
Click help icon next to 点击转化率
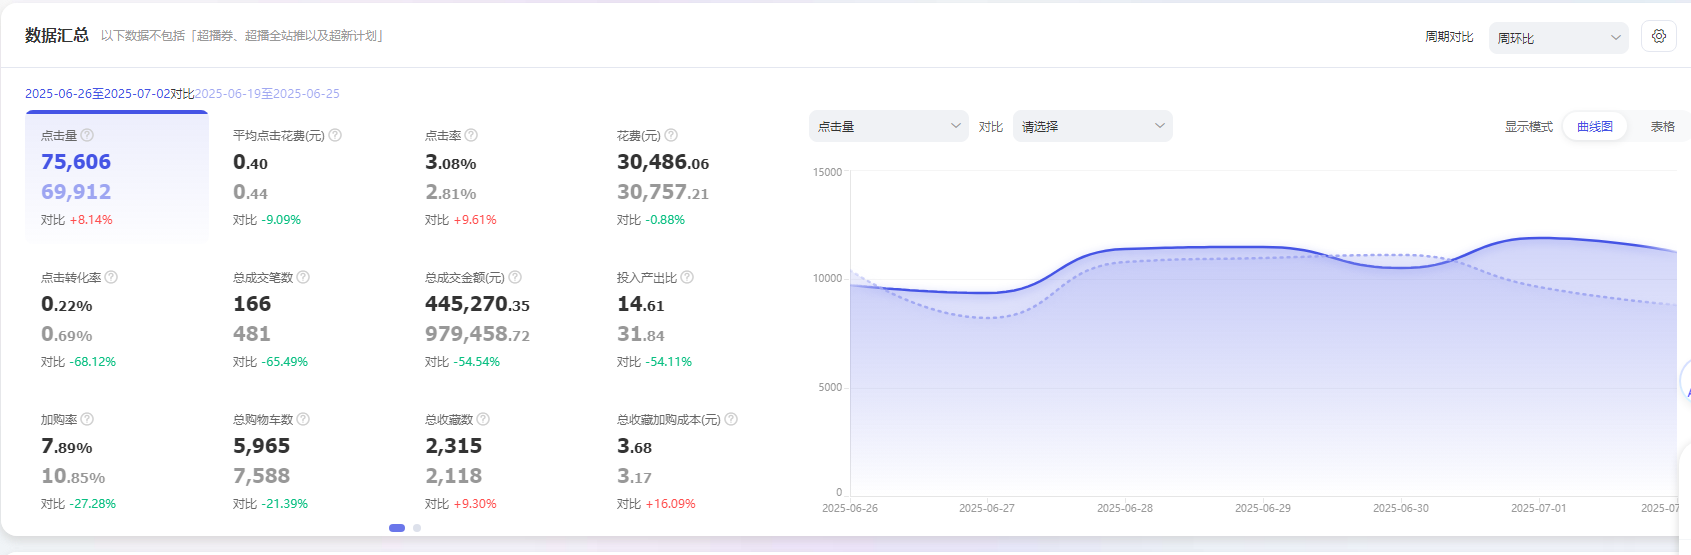click(111, 277)
